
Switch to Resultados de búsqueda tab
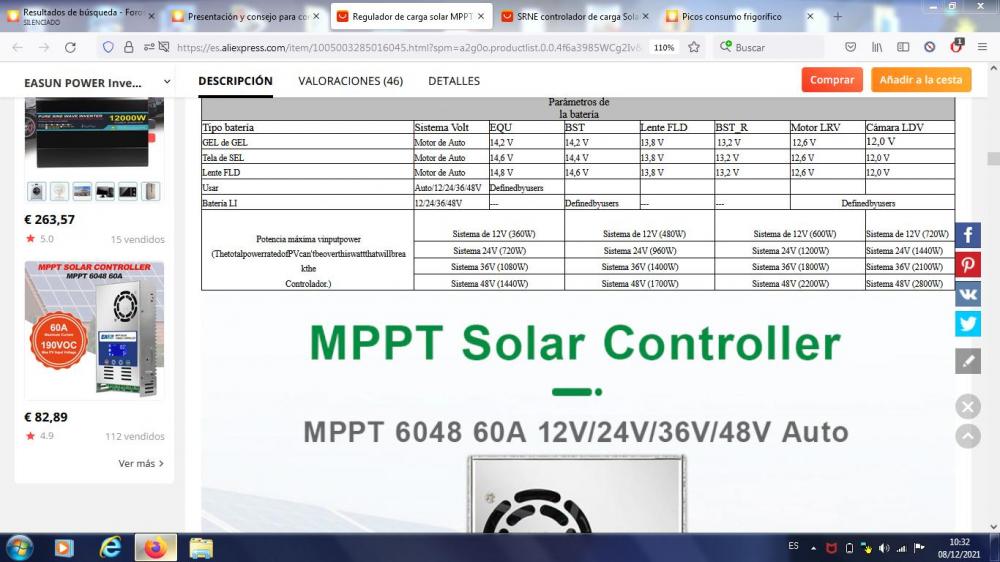81,16
